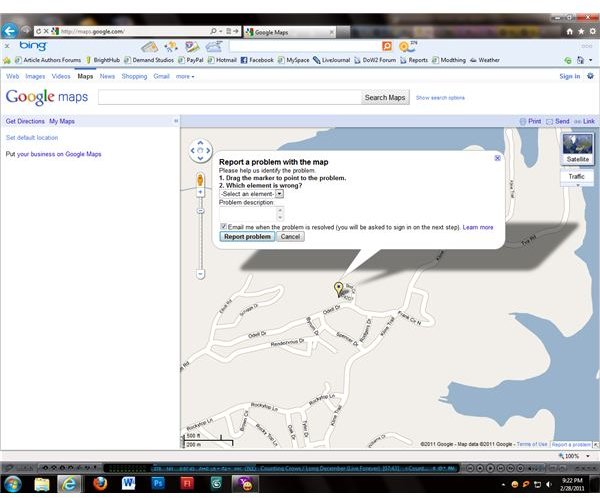Viewport: 600px width, 498px height.
Task: Cancel the problem report
Action: click(x=290, y=237)
